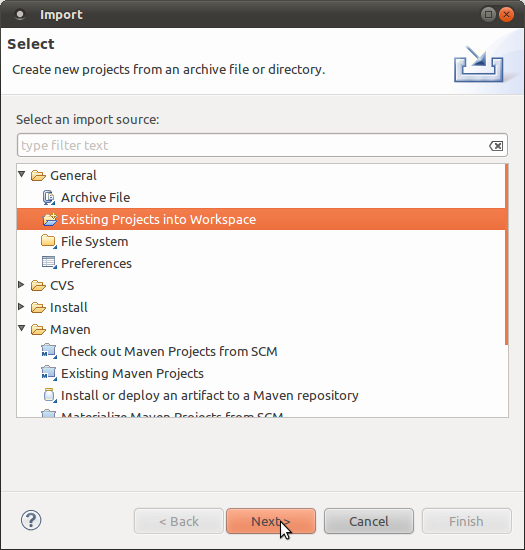Click the Cancel button
525x550 pixels.
coord(369,521)
